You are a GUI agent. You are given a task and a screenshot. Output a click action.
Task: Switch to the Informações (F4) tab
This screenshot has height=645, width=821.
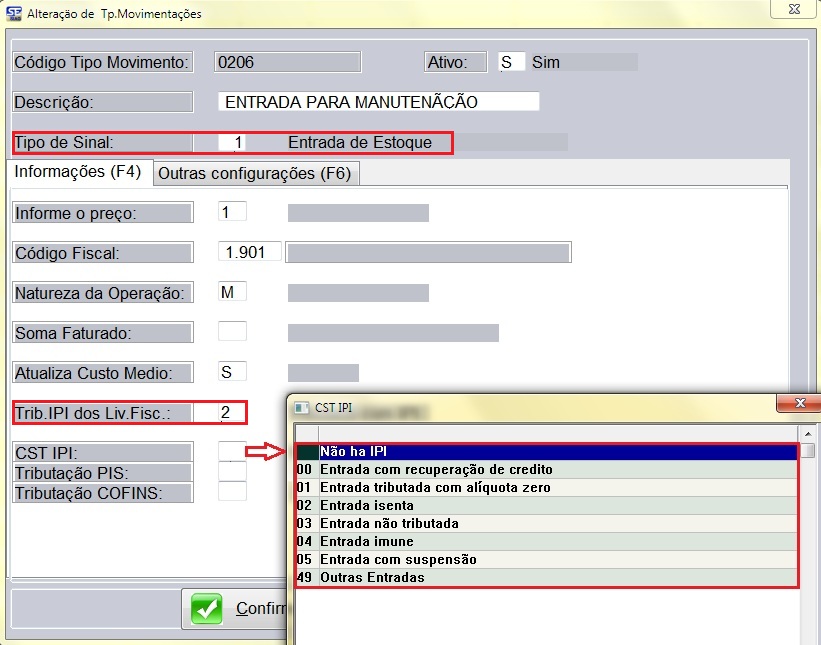click(x=78, y=172)
